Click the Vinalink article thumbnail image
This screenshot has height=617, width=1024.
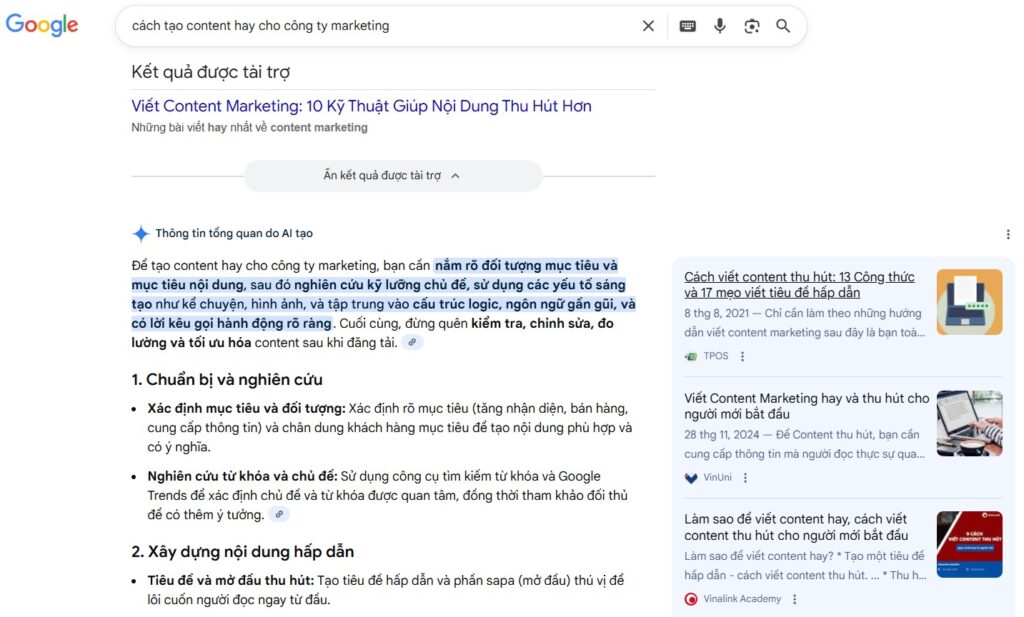tap(969, 543)
